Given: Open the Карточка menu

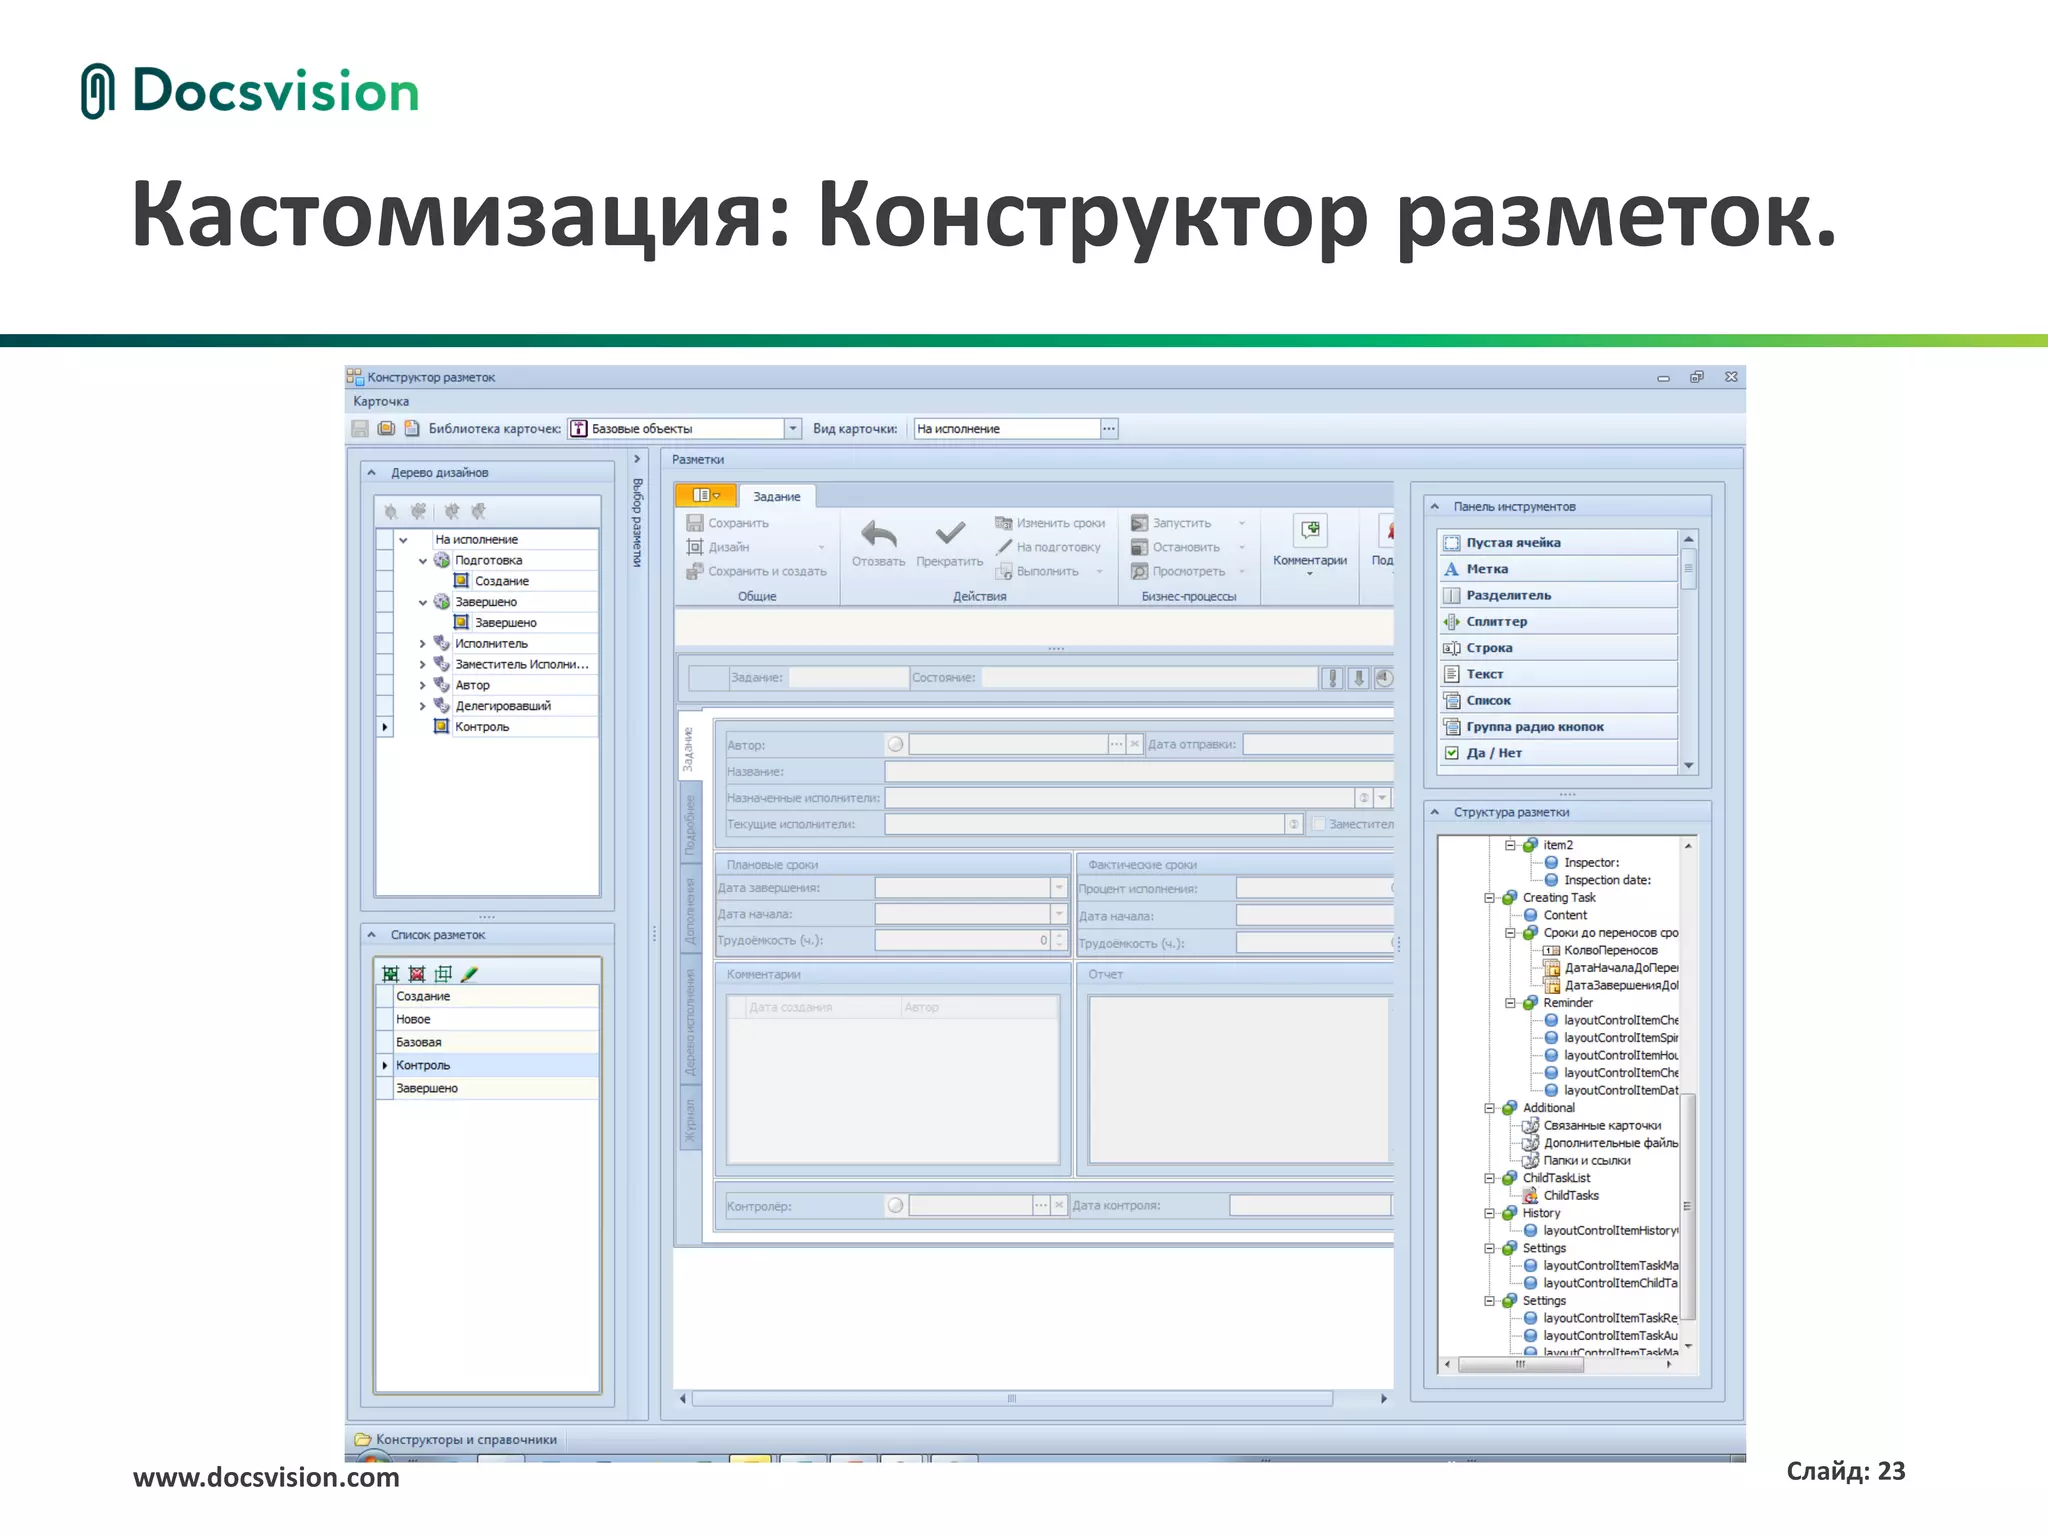Looking at the screenshot, I should 381,401.
